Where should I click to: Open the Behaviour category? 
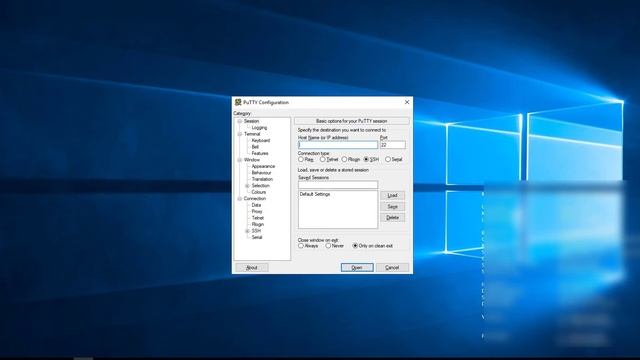(x=261, y=173)
